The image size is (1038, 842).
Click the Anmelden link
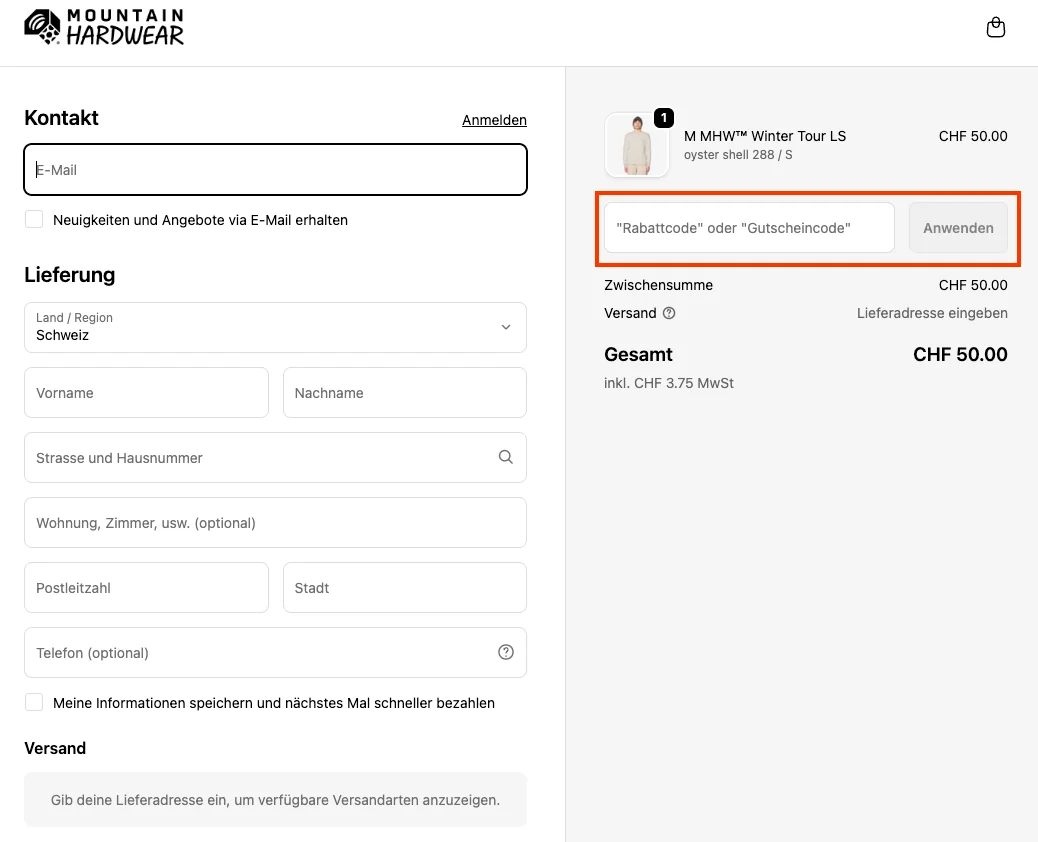[494, 120]
